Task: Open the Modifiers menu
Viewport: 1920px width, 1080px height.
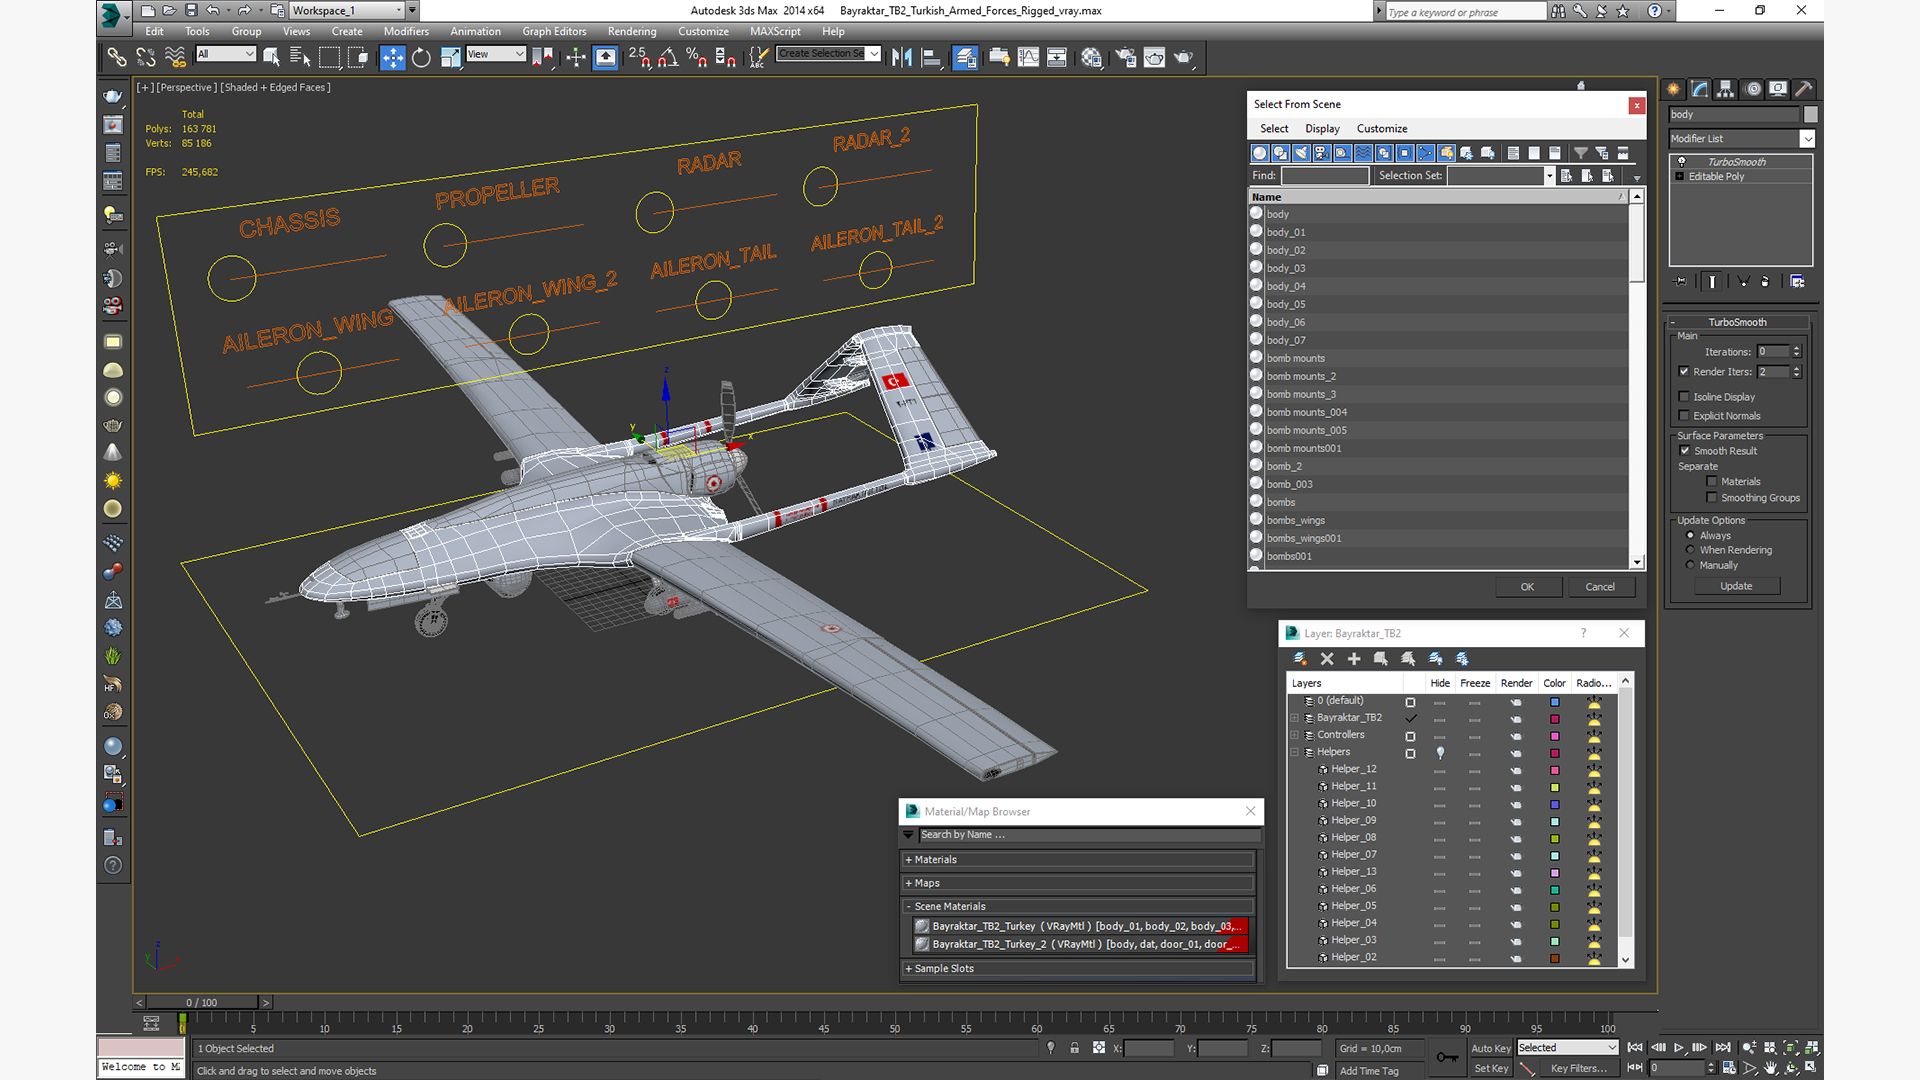Action: 406,31
